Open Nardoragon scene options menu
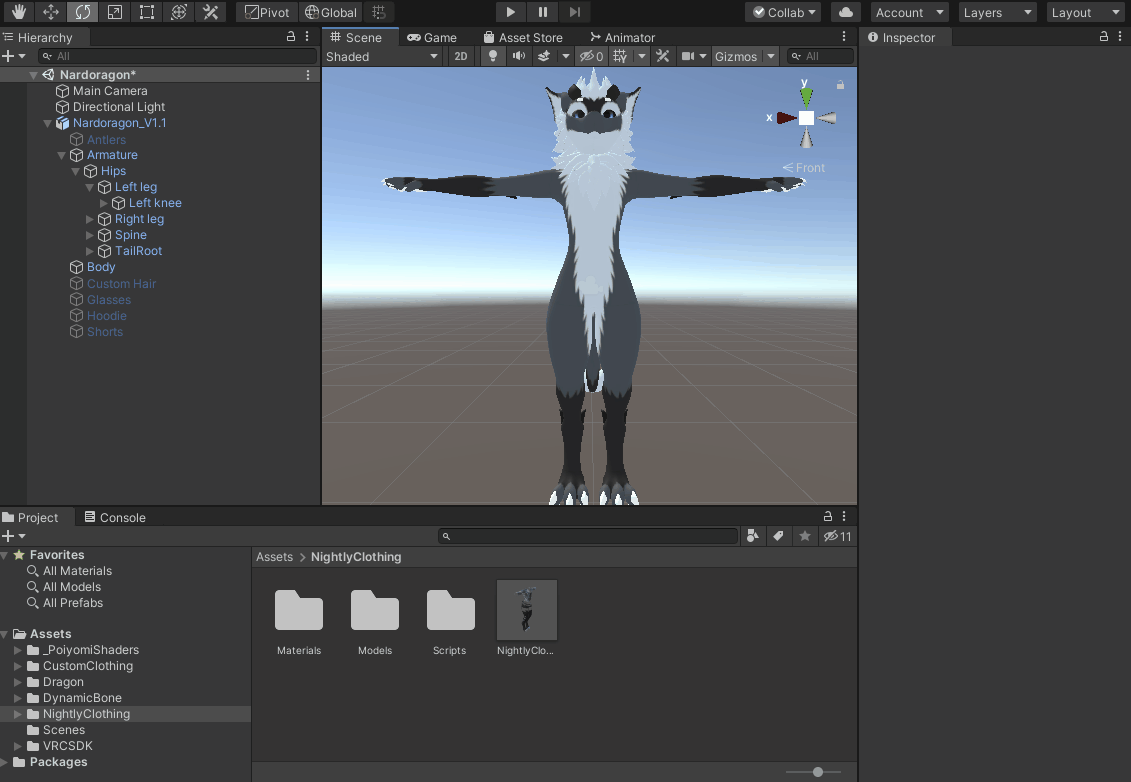 [x=308, y=75]
